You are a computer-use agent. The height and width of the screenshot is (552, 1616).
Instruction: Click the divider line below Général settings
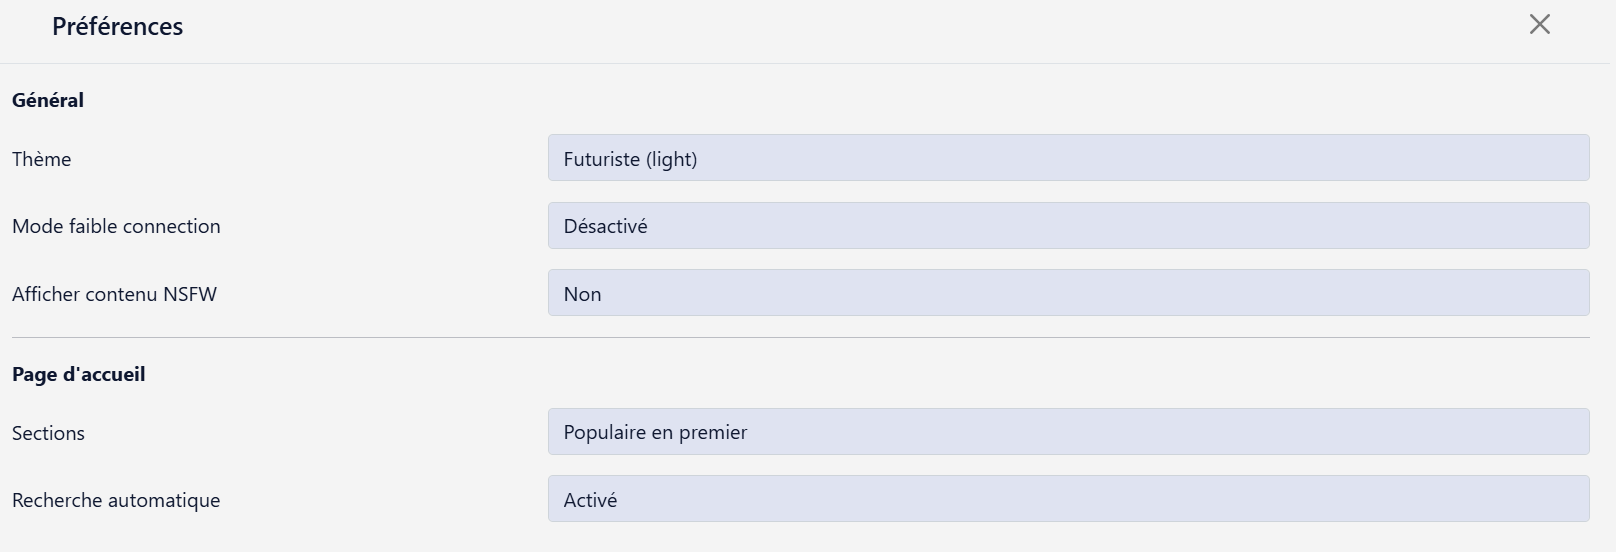pos(800,338)
